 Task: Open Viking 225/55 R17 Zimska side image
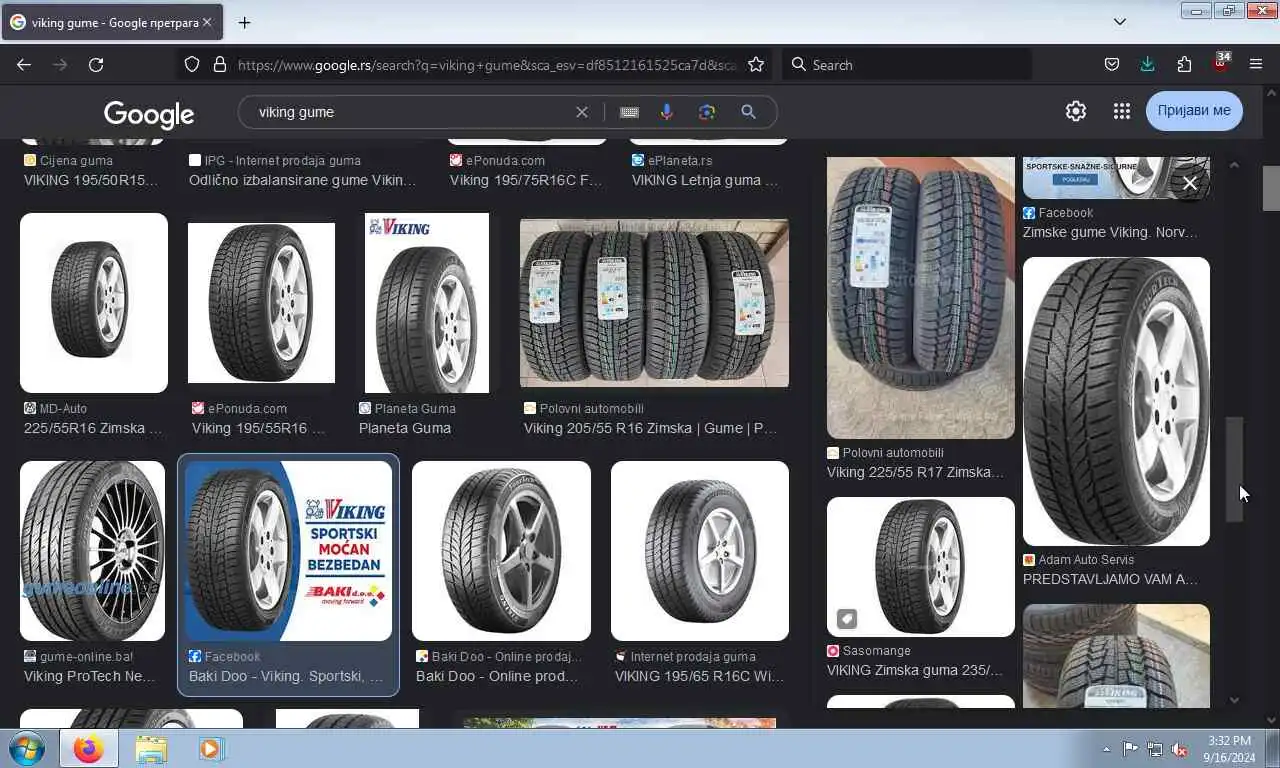(x=920, y=297)
